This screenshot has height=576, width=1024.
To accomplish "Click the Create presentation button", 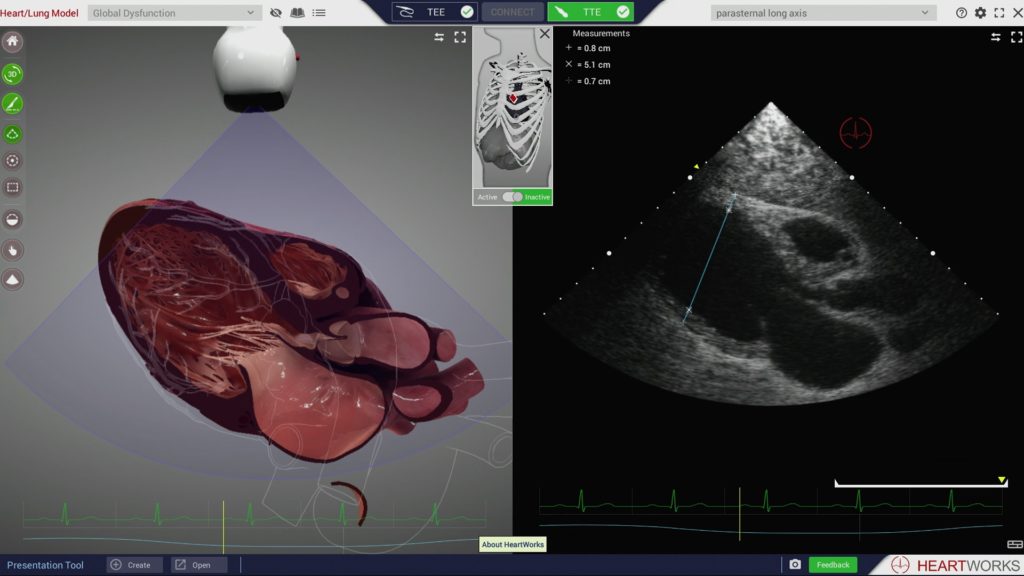I will pyautogui.click(x=134, y=565).
